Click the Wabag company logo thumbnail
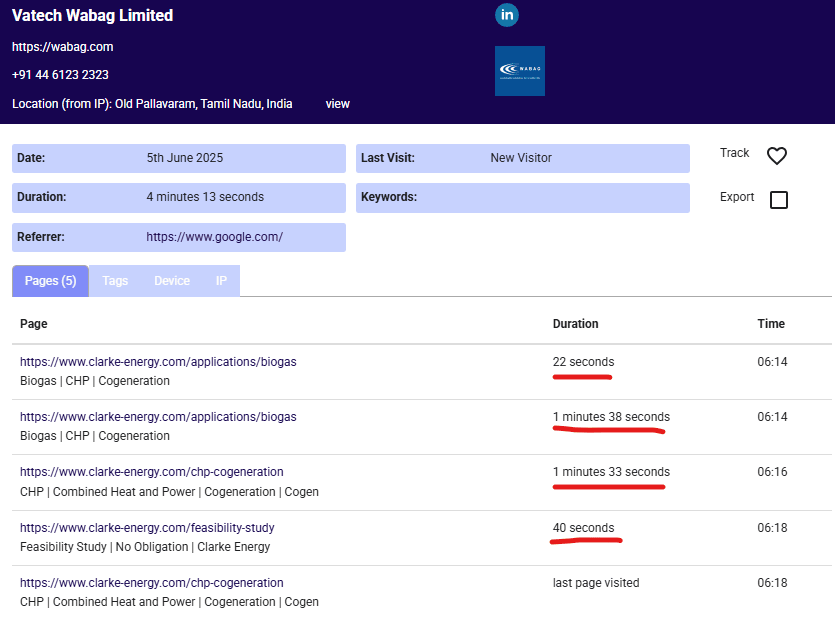 pos(520,71)
